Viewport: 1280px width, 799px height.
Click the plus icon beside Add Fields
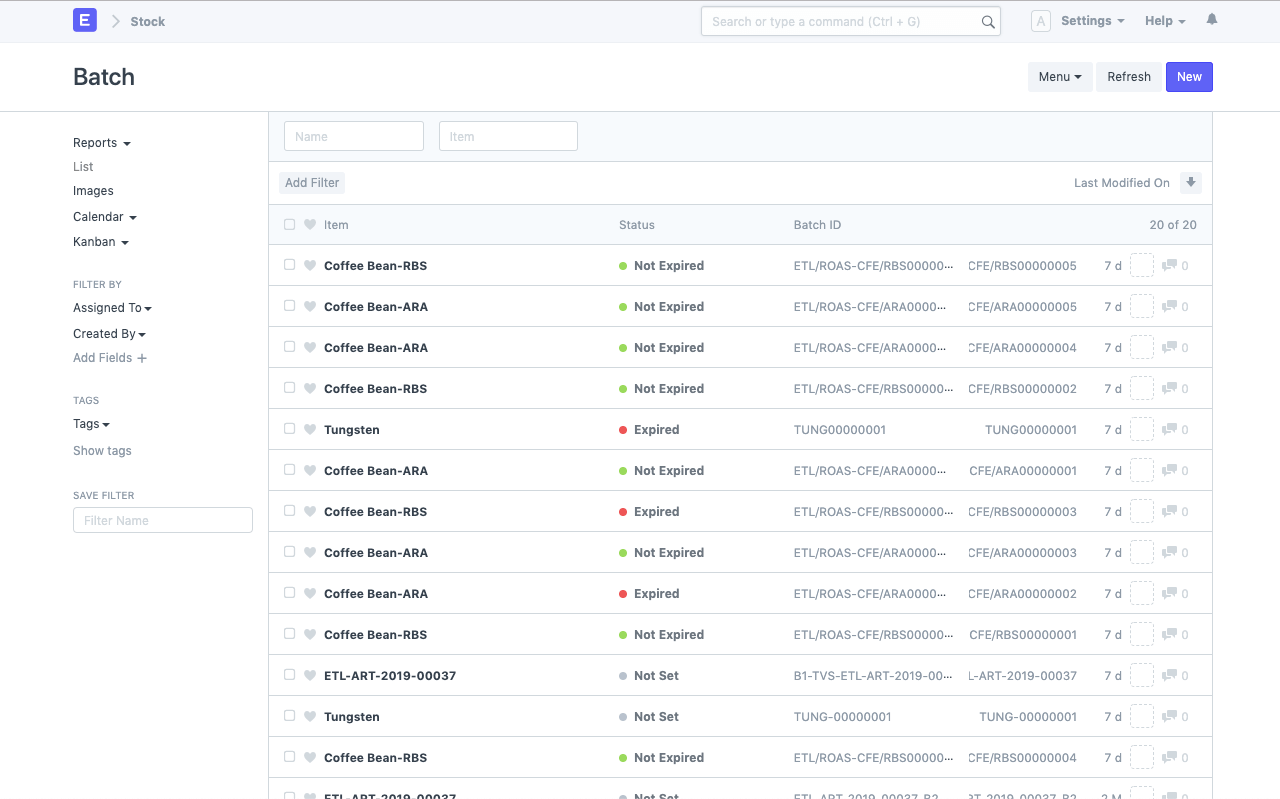click(x=141, y=357)
